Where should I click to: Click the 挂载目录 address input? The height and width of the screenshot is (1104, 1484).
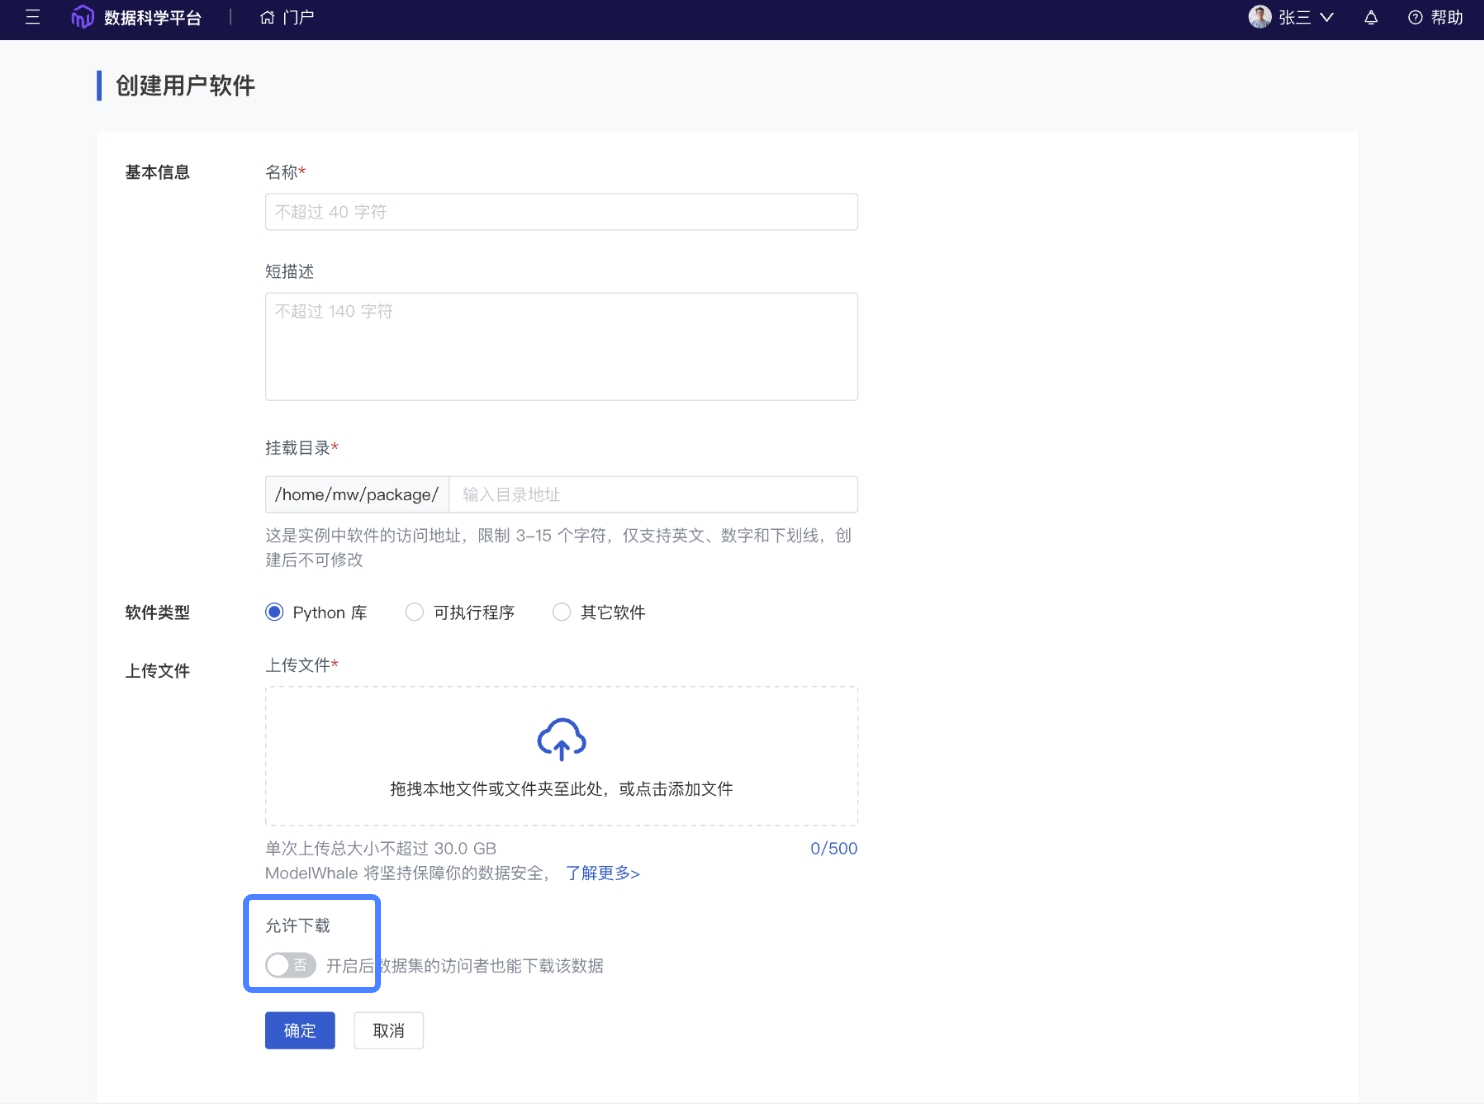point(652,495)
